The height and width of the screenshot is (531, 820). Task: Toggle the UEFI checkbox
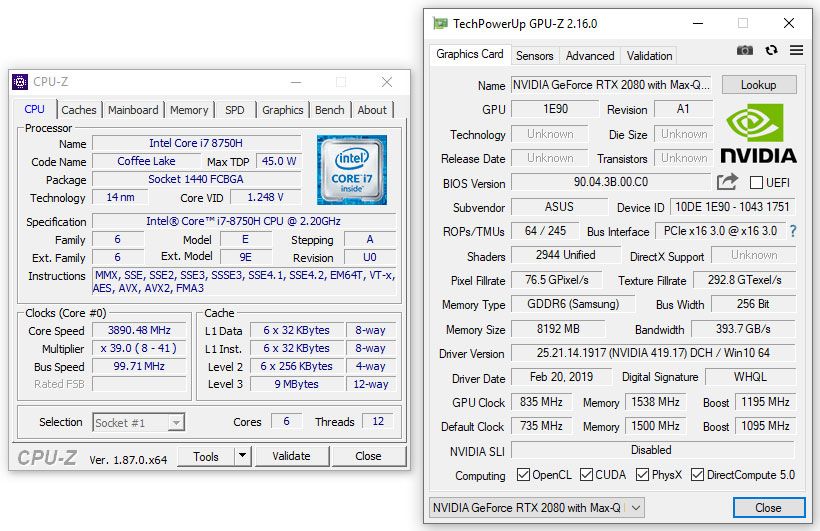pyautogui.click(x=756, y=182)
